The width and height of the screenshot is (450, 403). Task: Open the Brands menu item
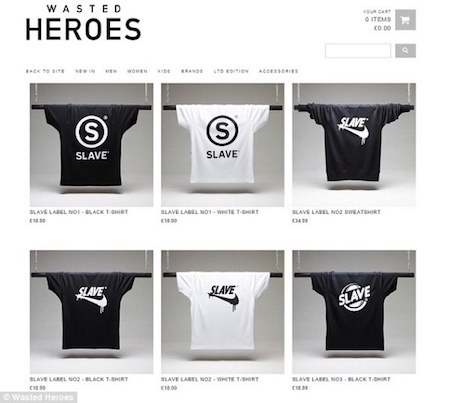tap(192, 71)
